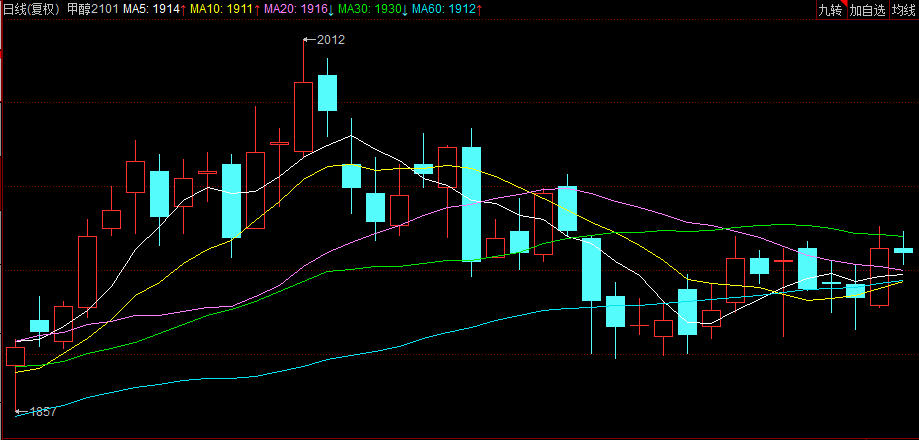Click the tall red candle at the 2012 high
This screenshot has width=919, height=440.
(303, 117)
